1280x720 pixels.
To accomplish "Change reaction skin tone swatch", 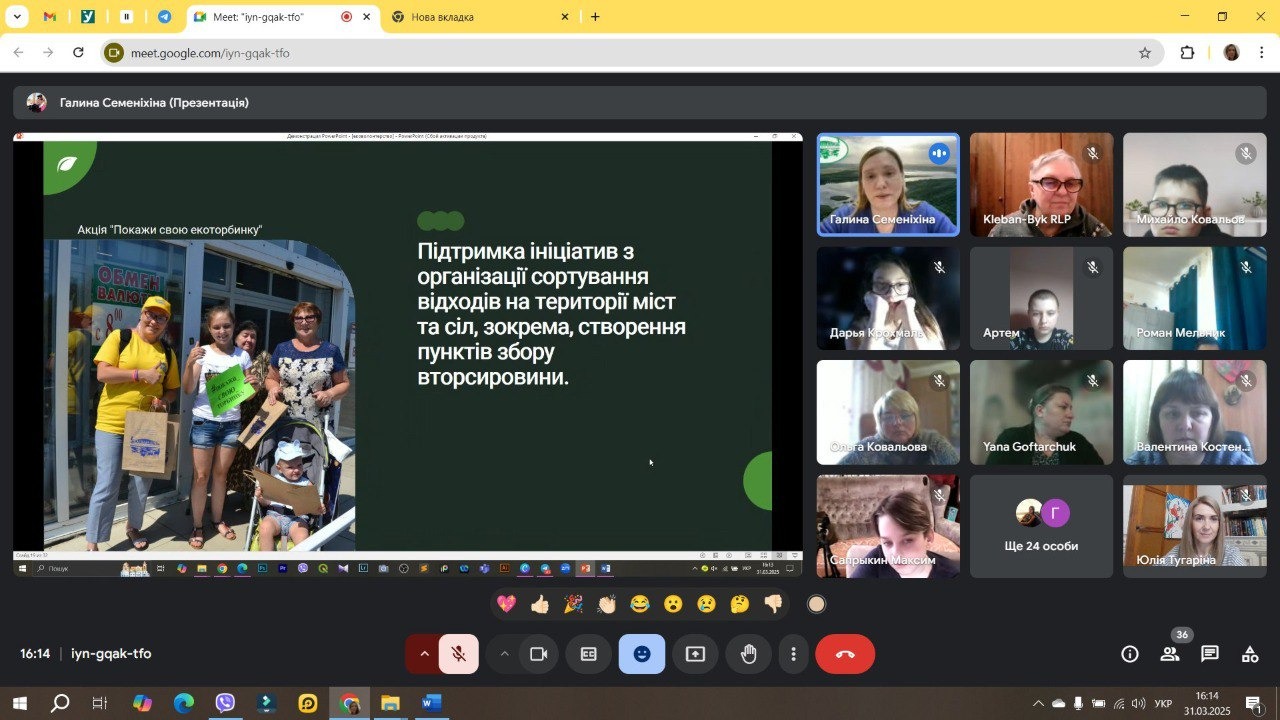I will (816, 604).
